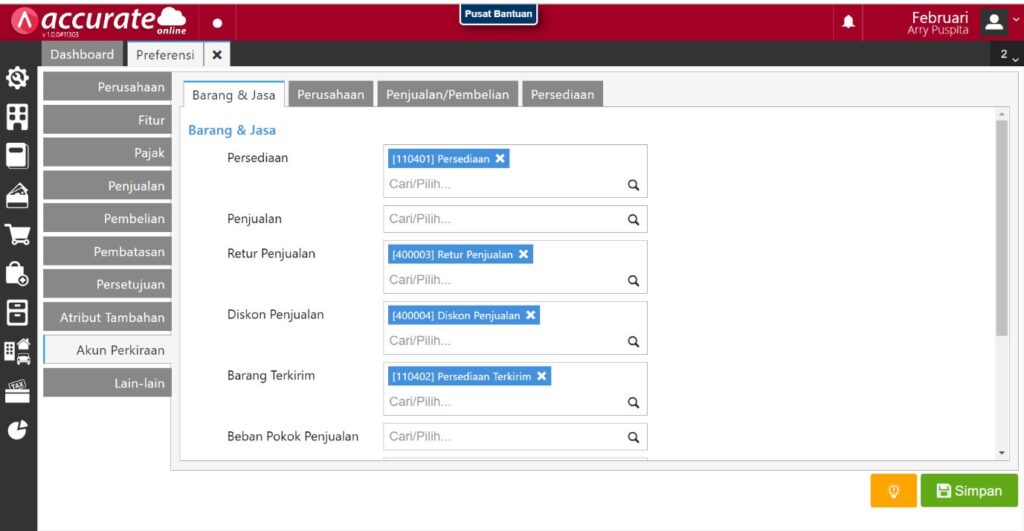Open the shopping cart sidebar icon
The image size is (1024, 531).
pos(17,235)
